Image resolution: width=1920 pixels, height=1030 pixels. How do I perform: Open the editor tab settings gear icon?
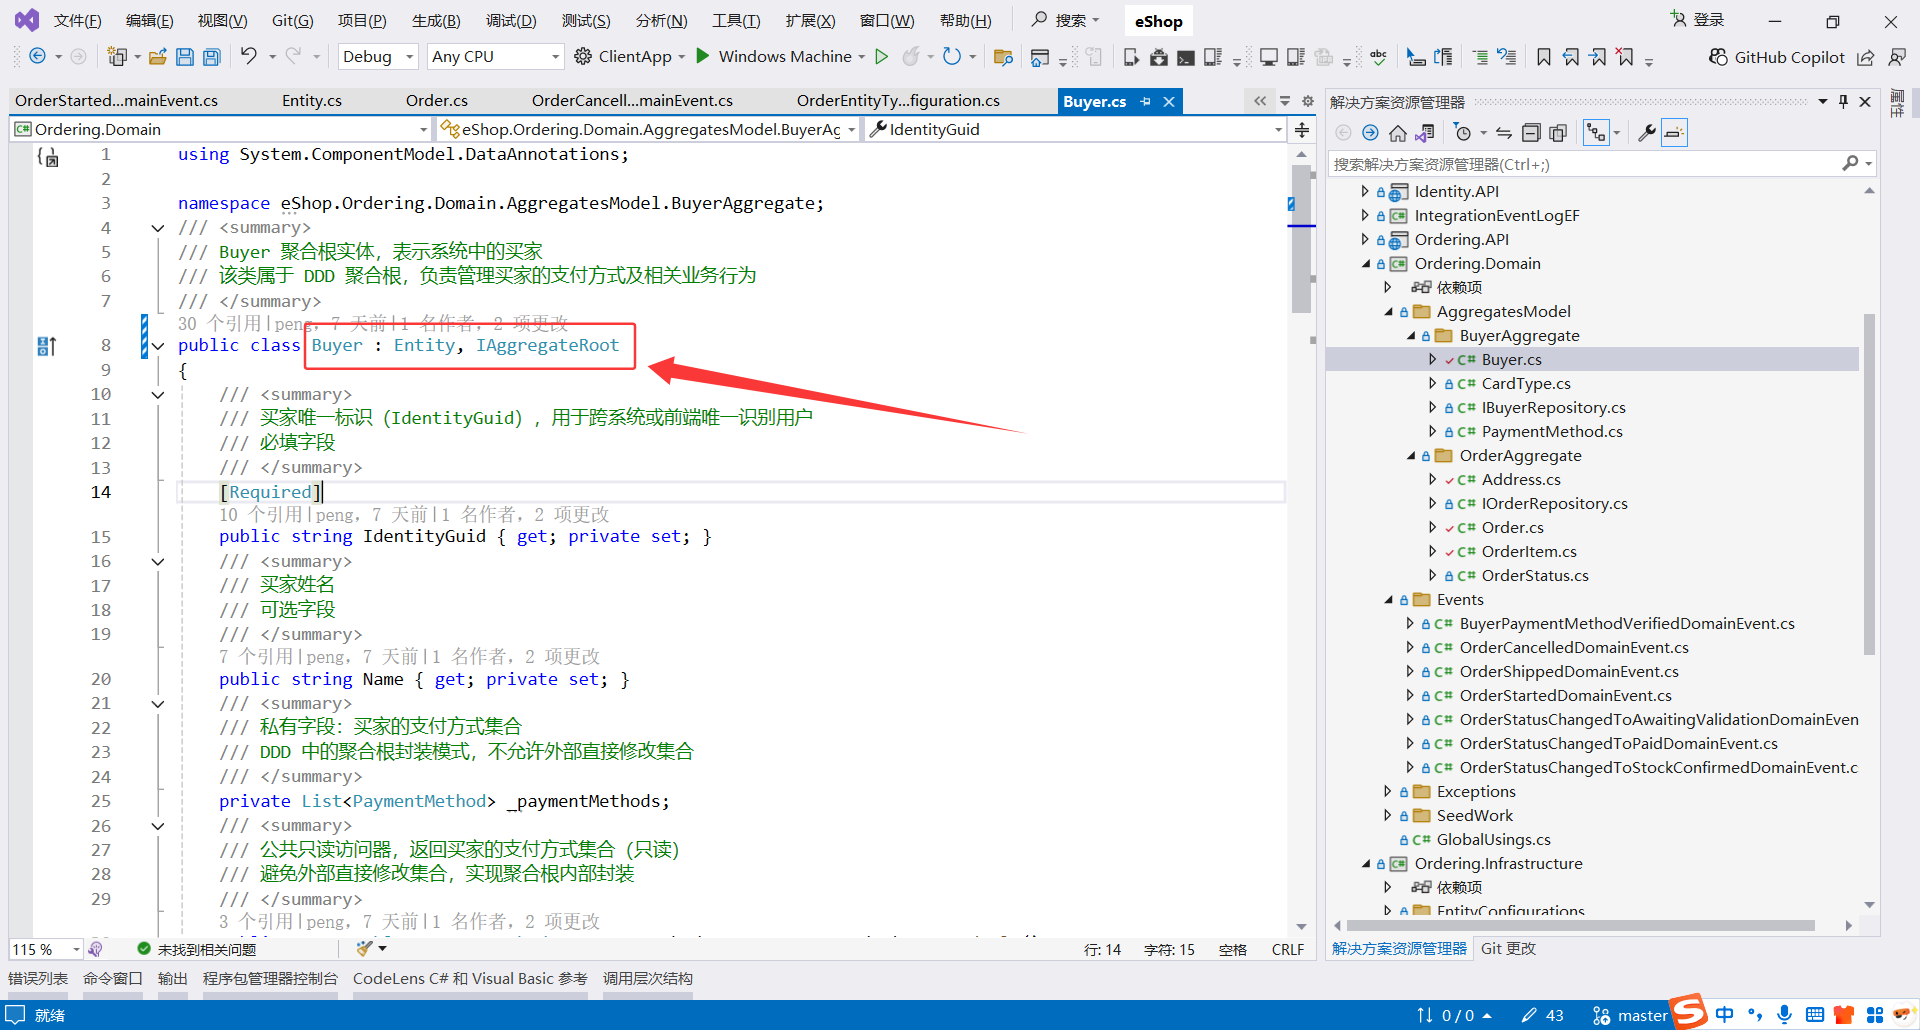point(1307,101)
